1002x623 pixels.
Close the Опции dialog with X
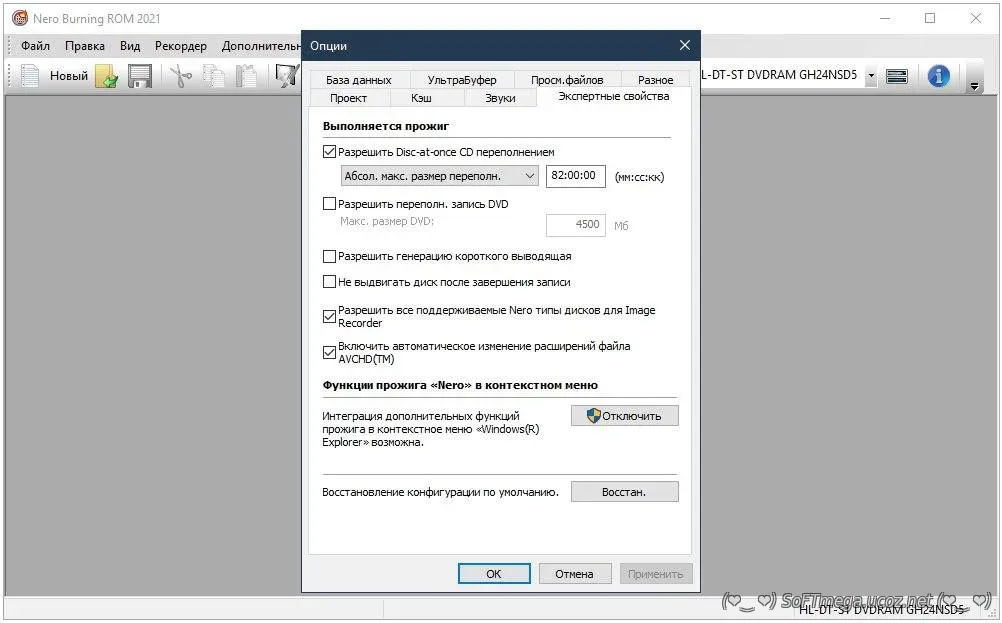pos(685,45)
